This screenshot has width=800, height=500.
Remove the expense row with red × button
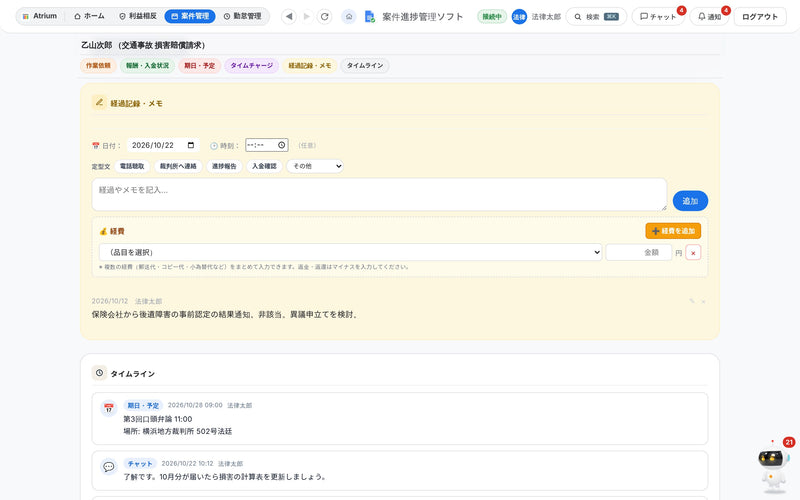click(x=693, y=253)
